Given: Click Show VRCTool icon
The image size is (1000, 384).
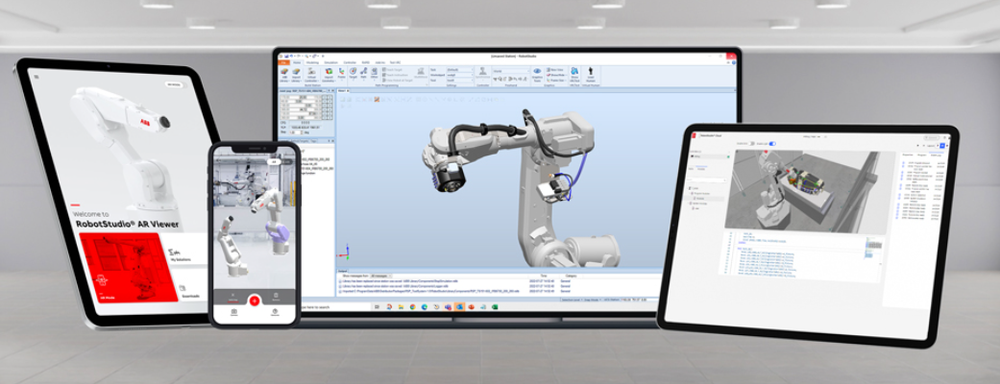Looking at the screenshot, I should pos(574,75).
